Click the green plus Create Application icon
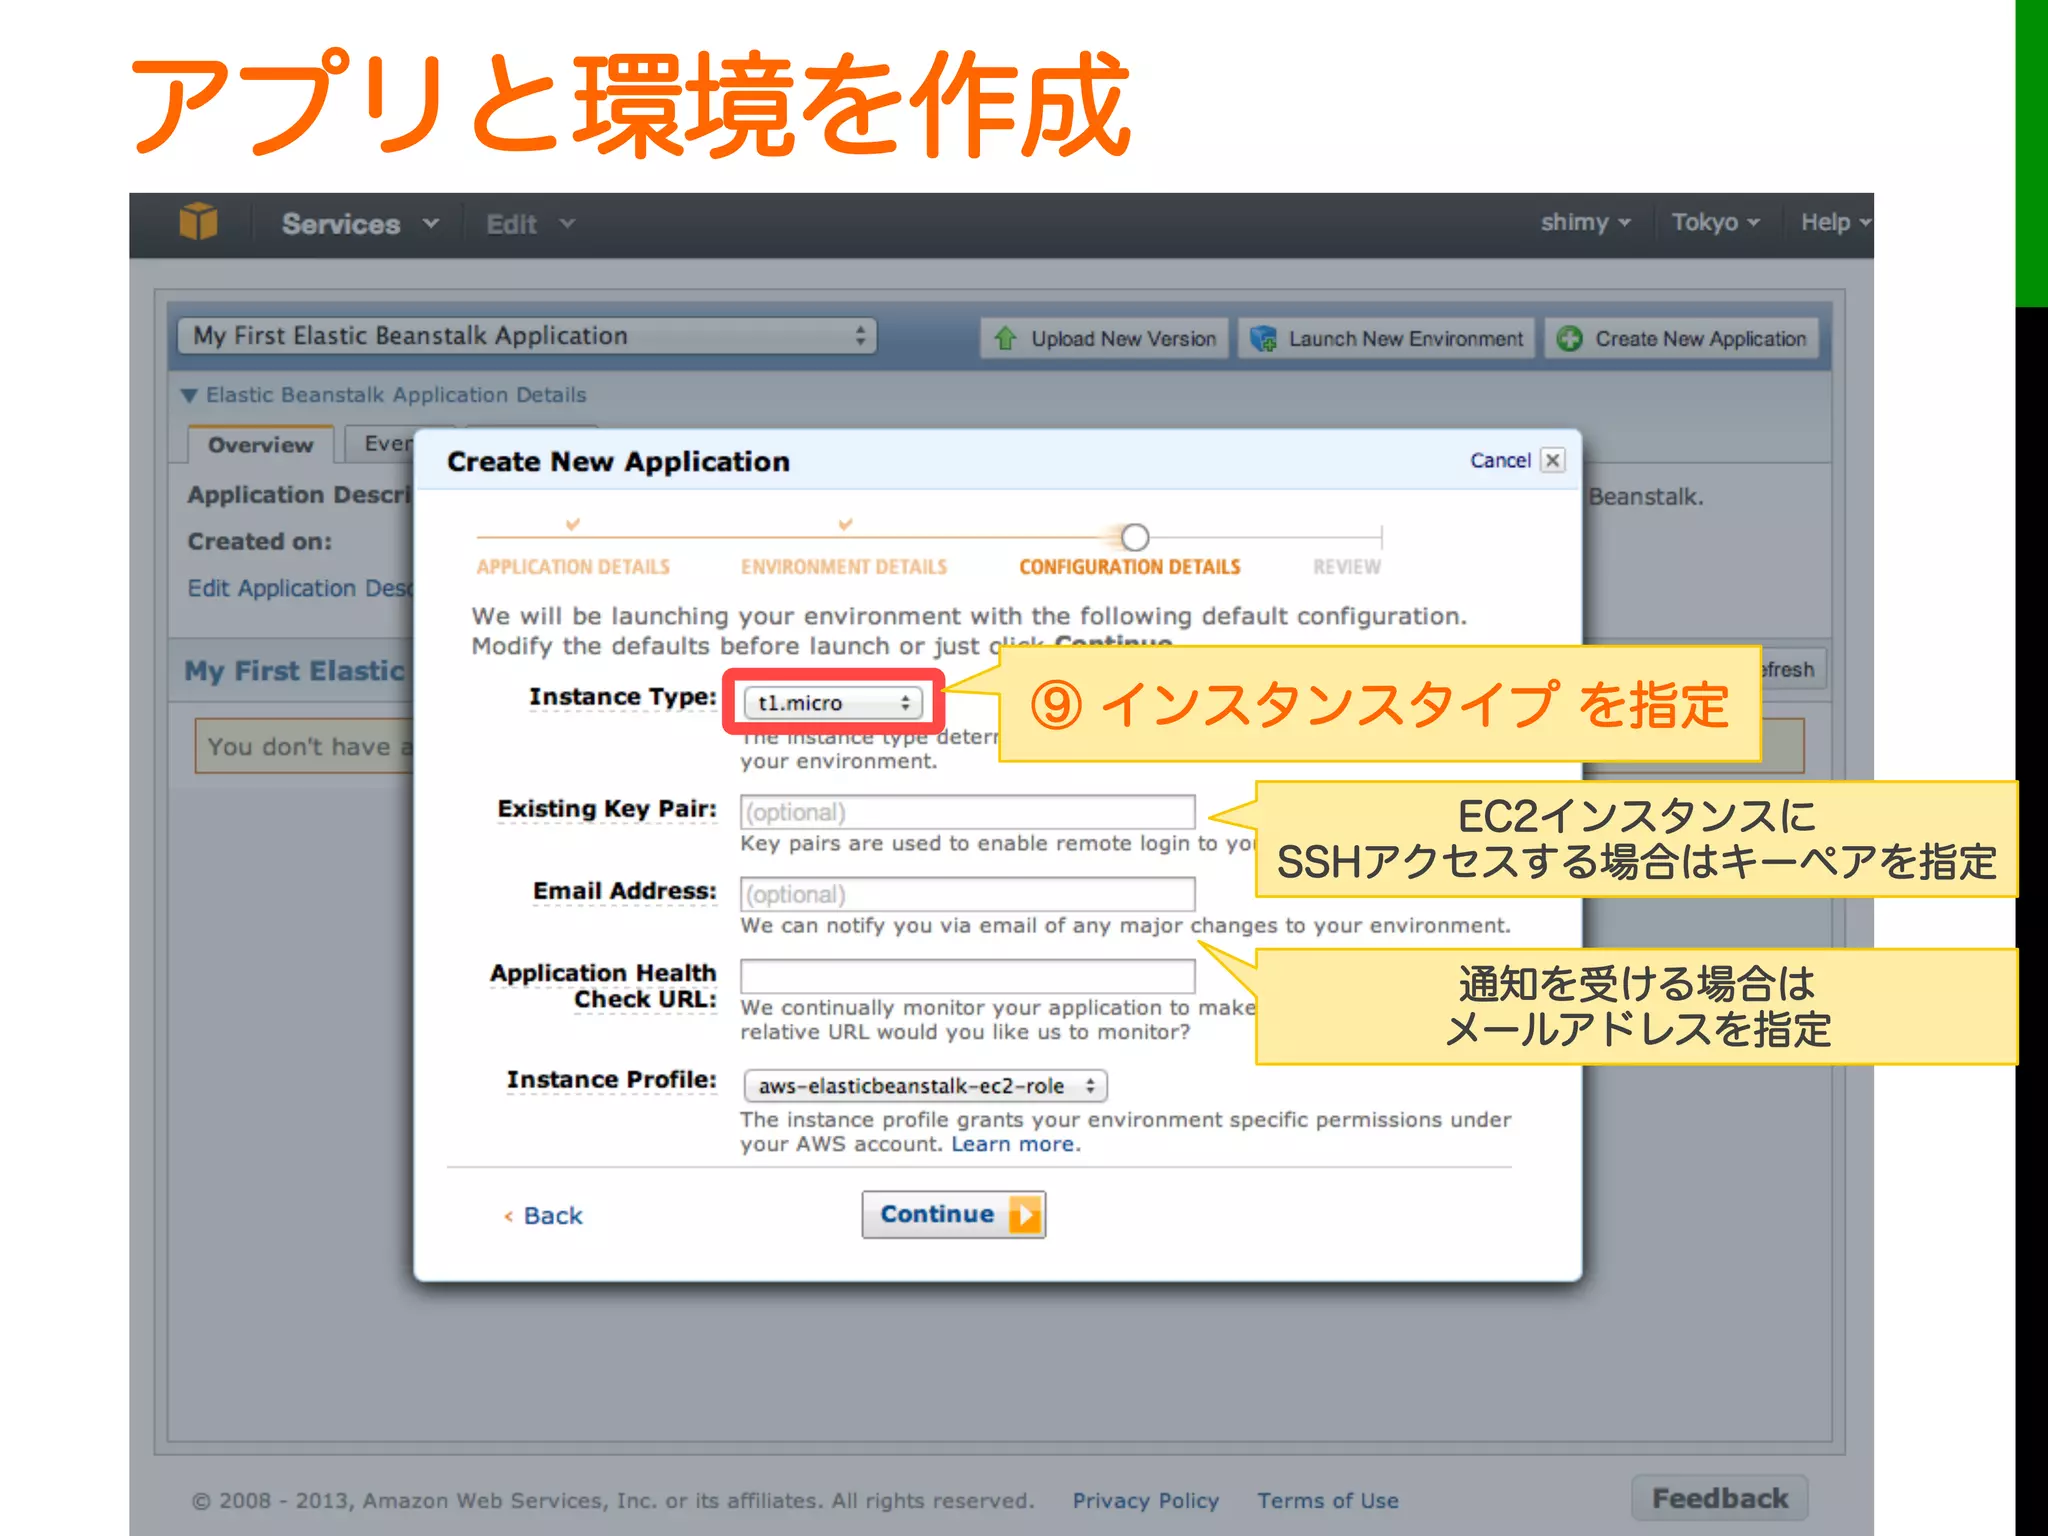The width and height of the screenshot is (2048, 1536). (1569, 339)
